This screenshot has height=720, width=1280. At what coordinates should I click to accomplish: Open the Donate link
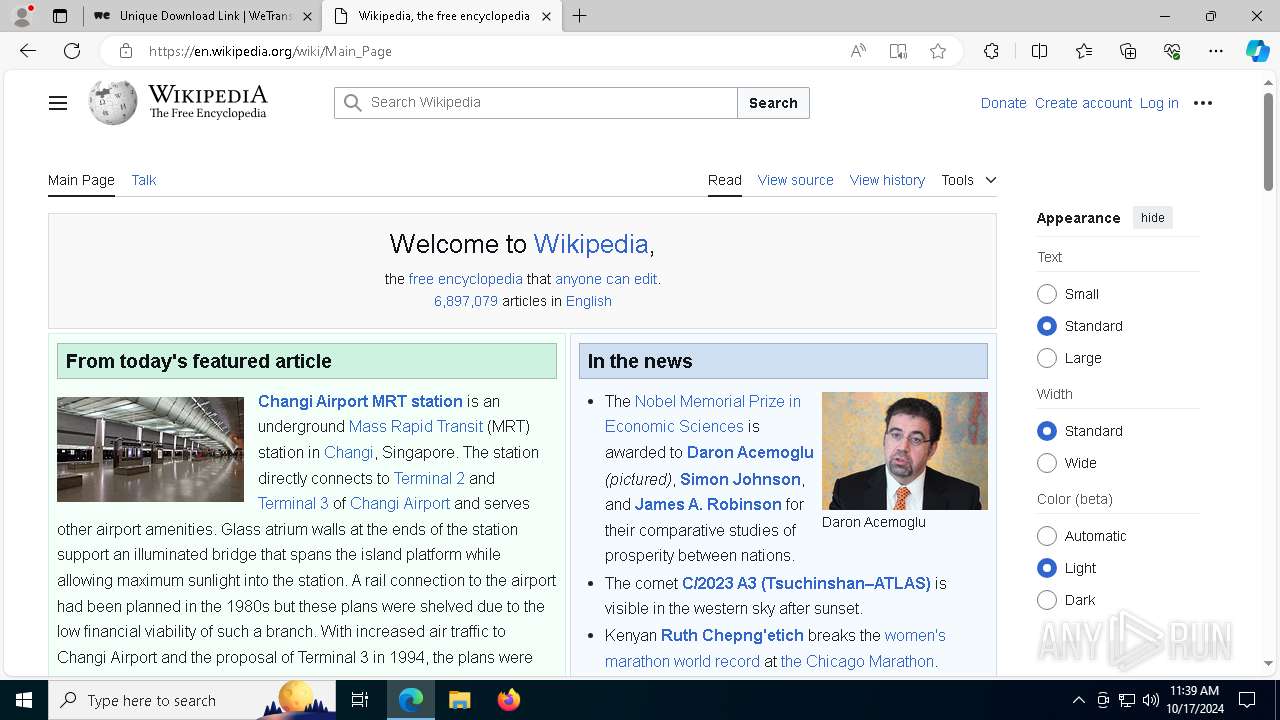(1003, 103)
